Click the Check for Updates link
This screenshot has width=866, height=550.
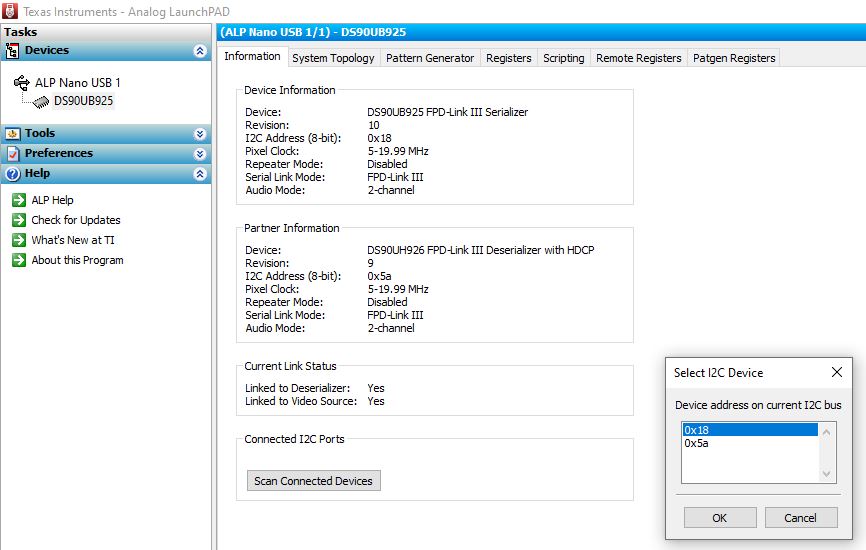[76, 220]
